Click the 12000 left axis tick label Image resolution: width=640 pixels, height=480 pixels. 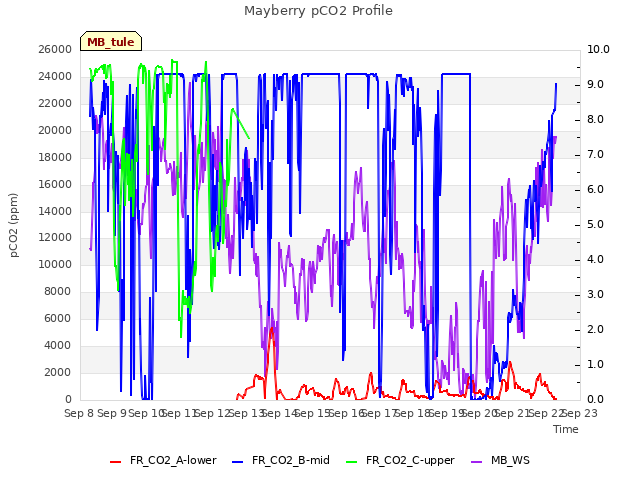click(55, 238)
